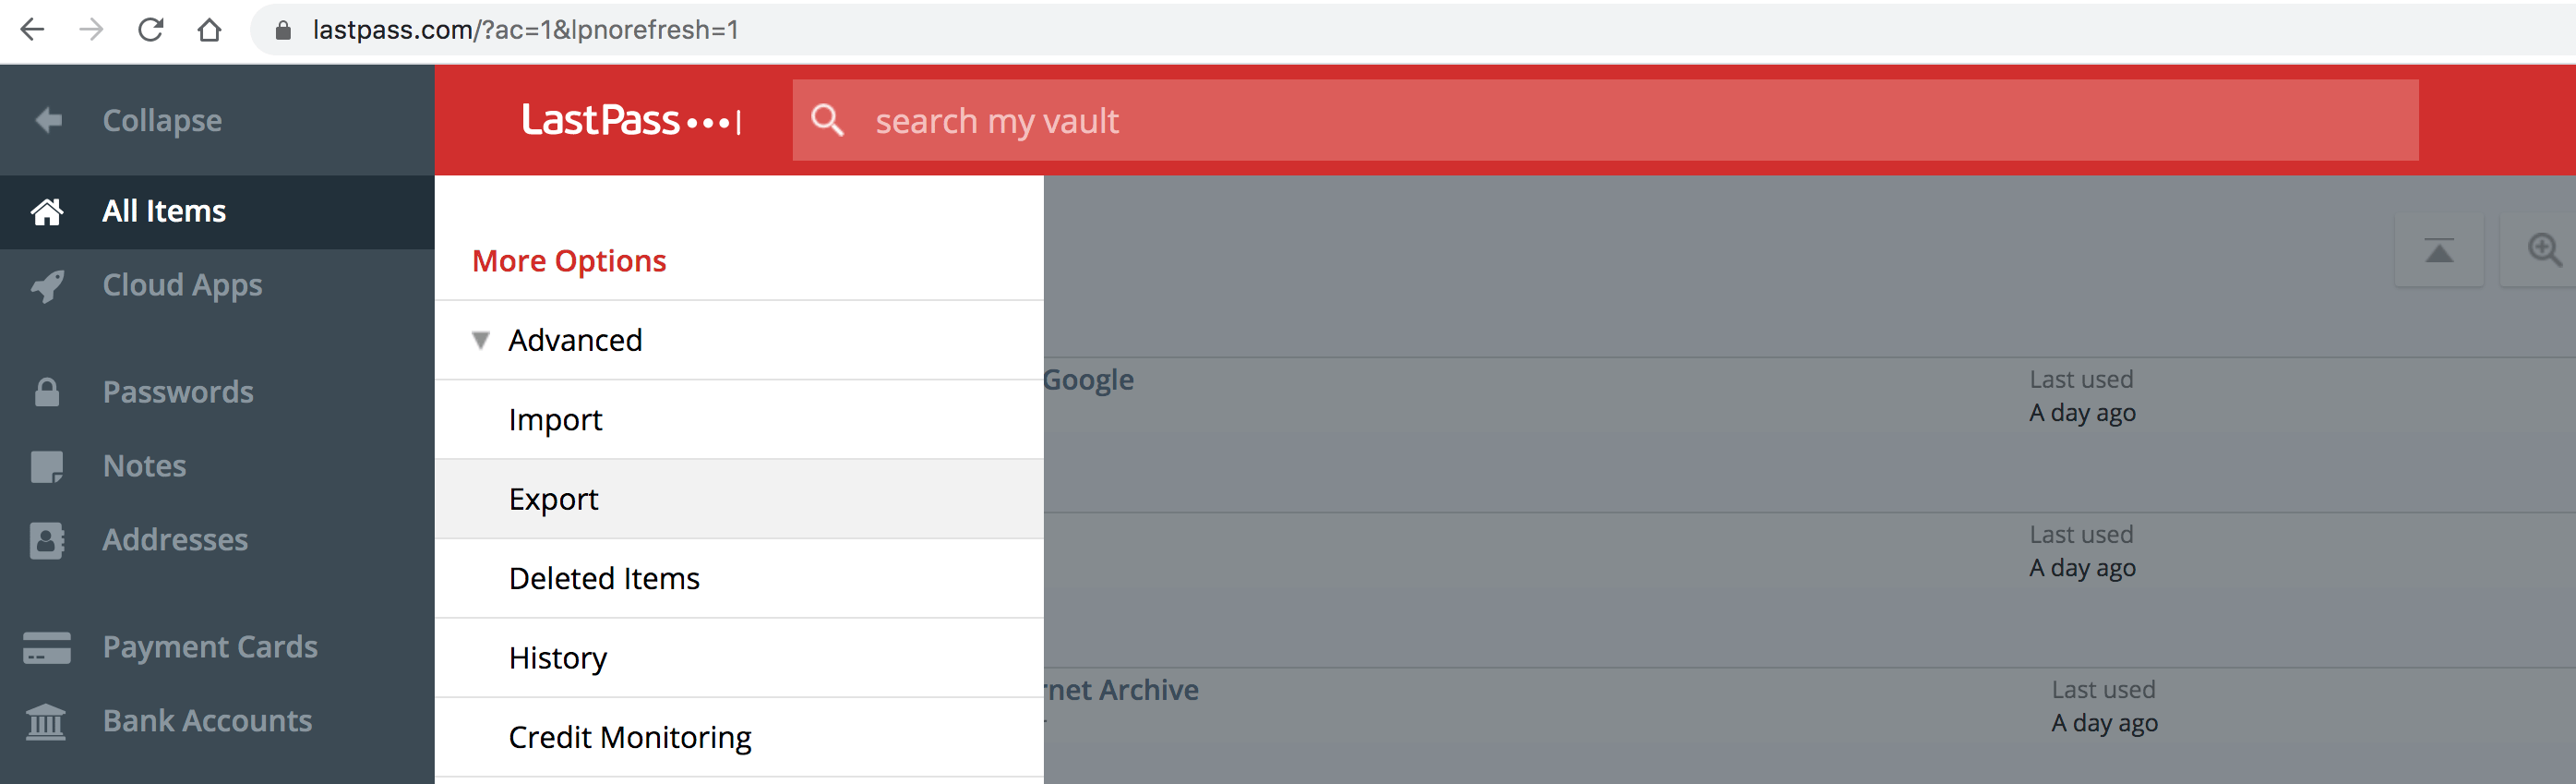Reload the page in browser
This screenshot has height=784, width=2576.
click(x=151, y=30)
